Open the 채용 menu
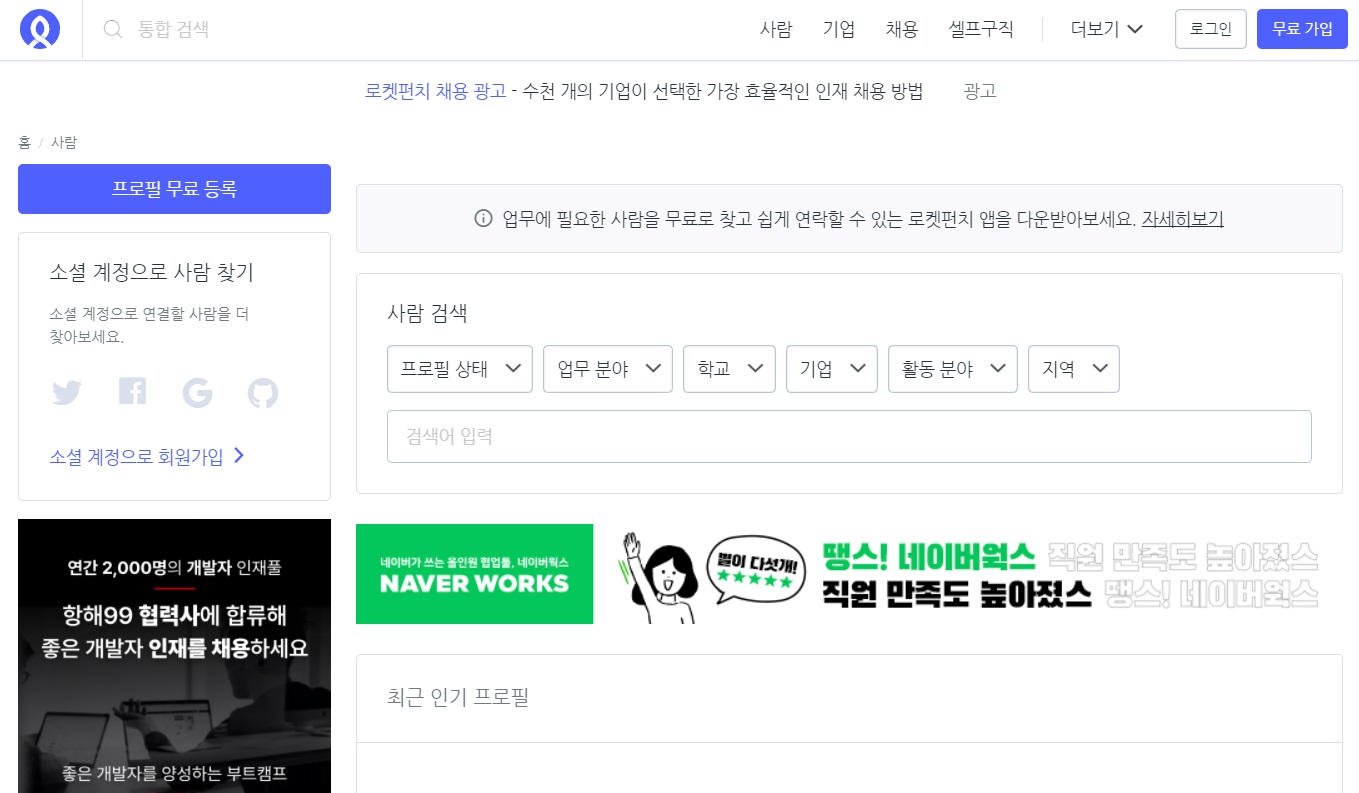 pyautogui.click(x=902, y=29)
